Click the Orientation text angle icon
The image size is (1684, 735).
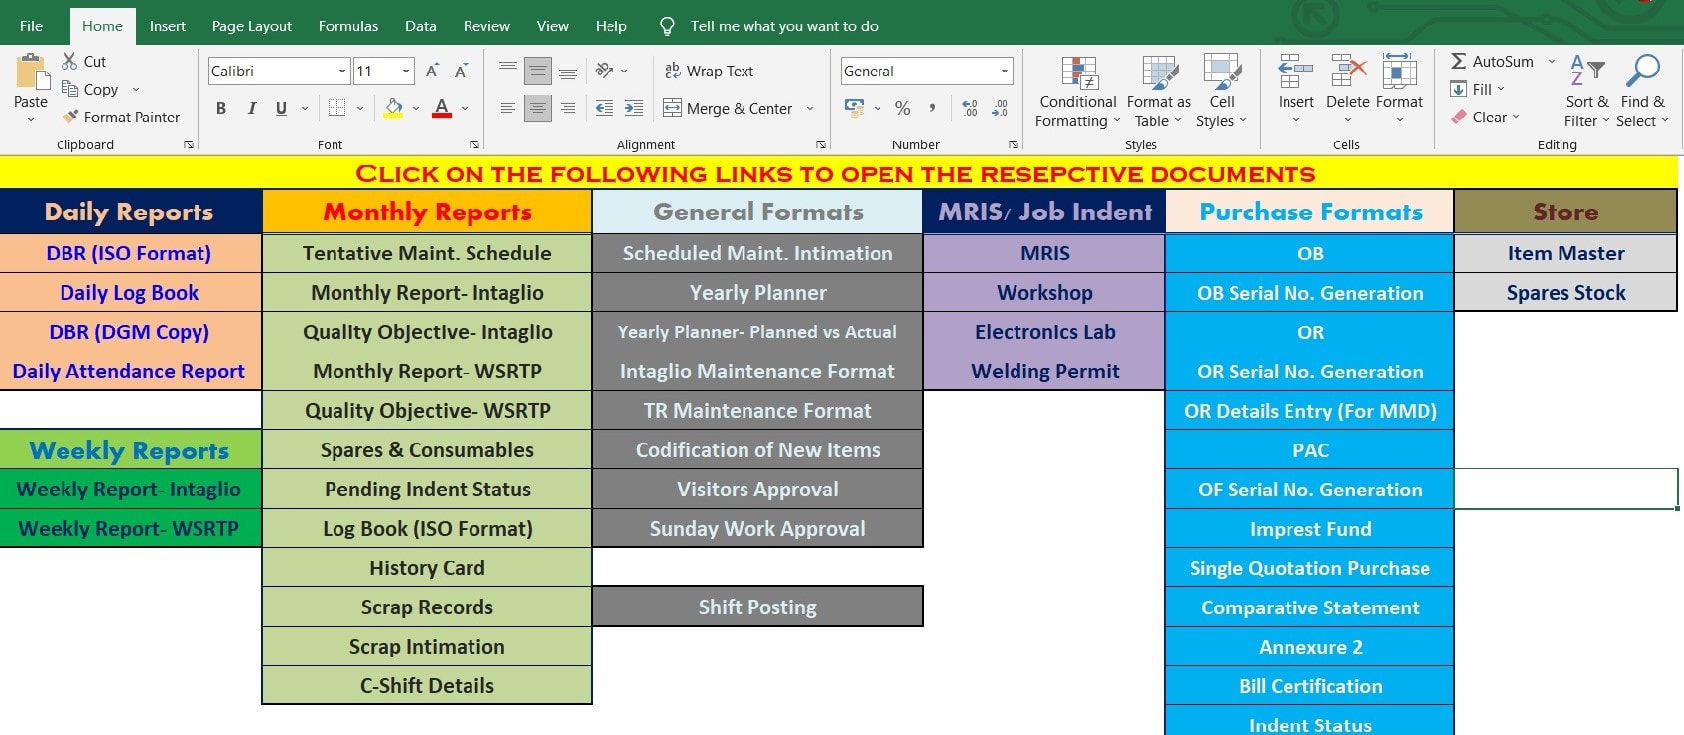[604, 71]
